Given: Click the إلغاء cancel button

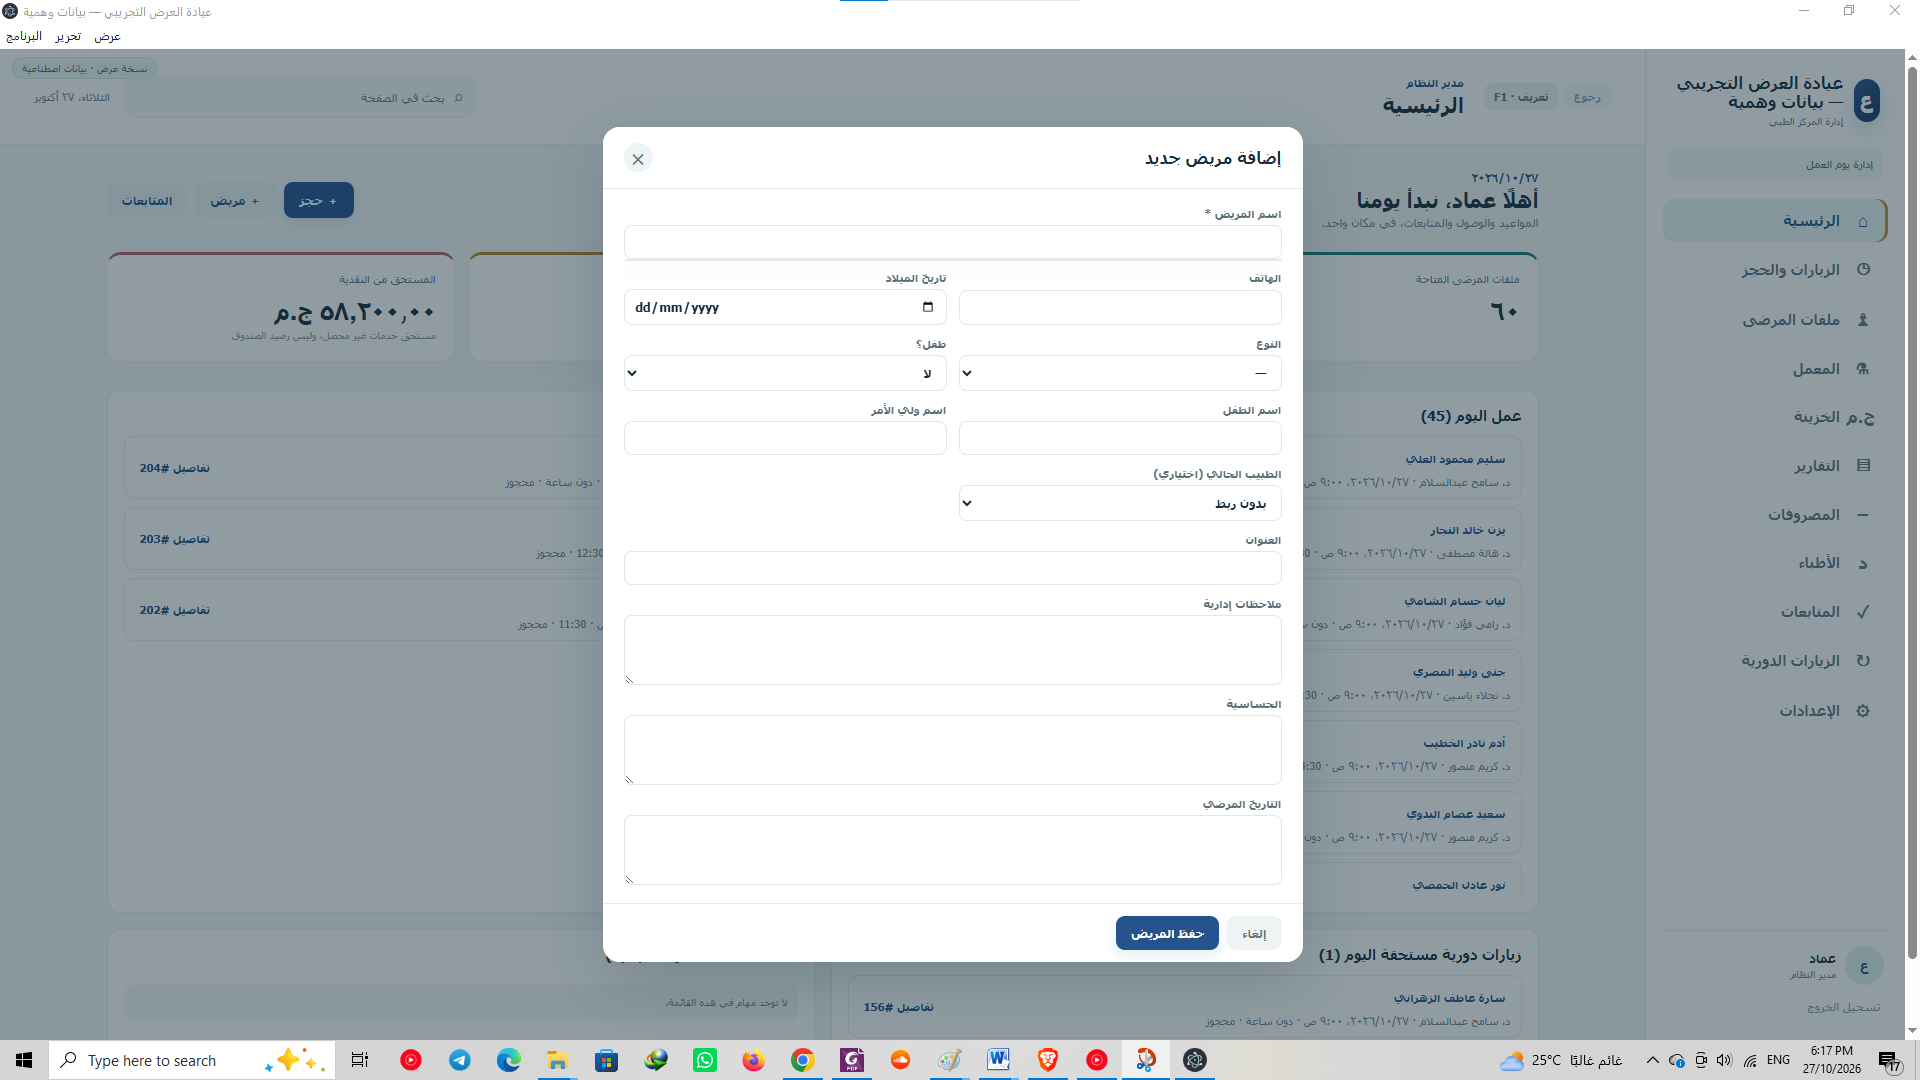Looking at the screenshot, I should click(x=1254, y=933).
